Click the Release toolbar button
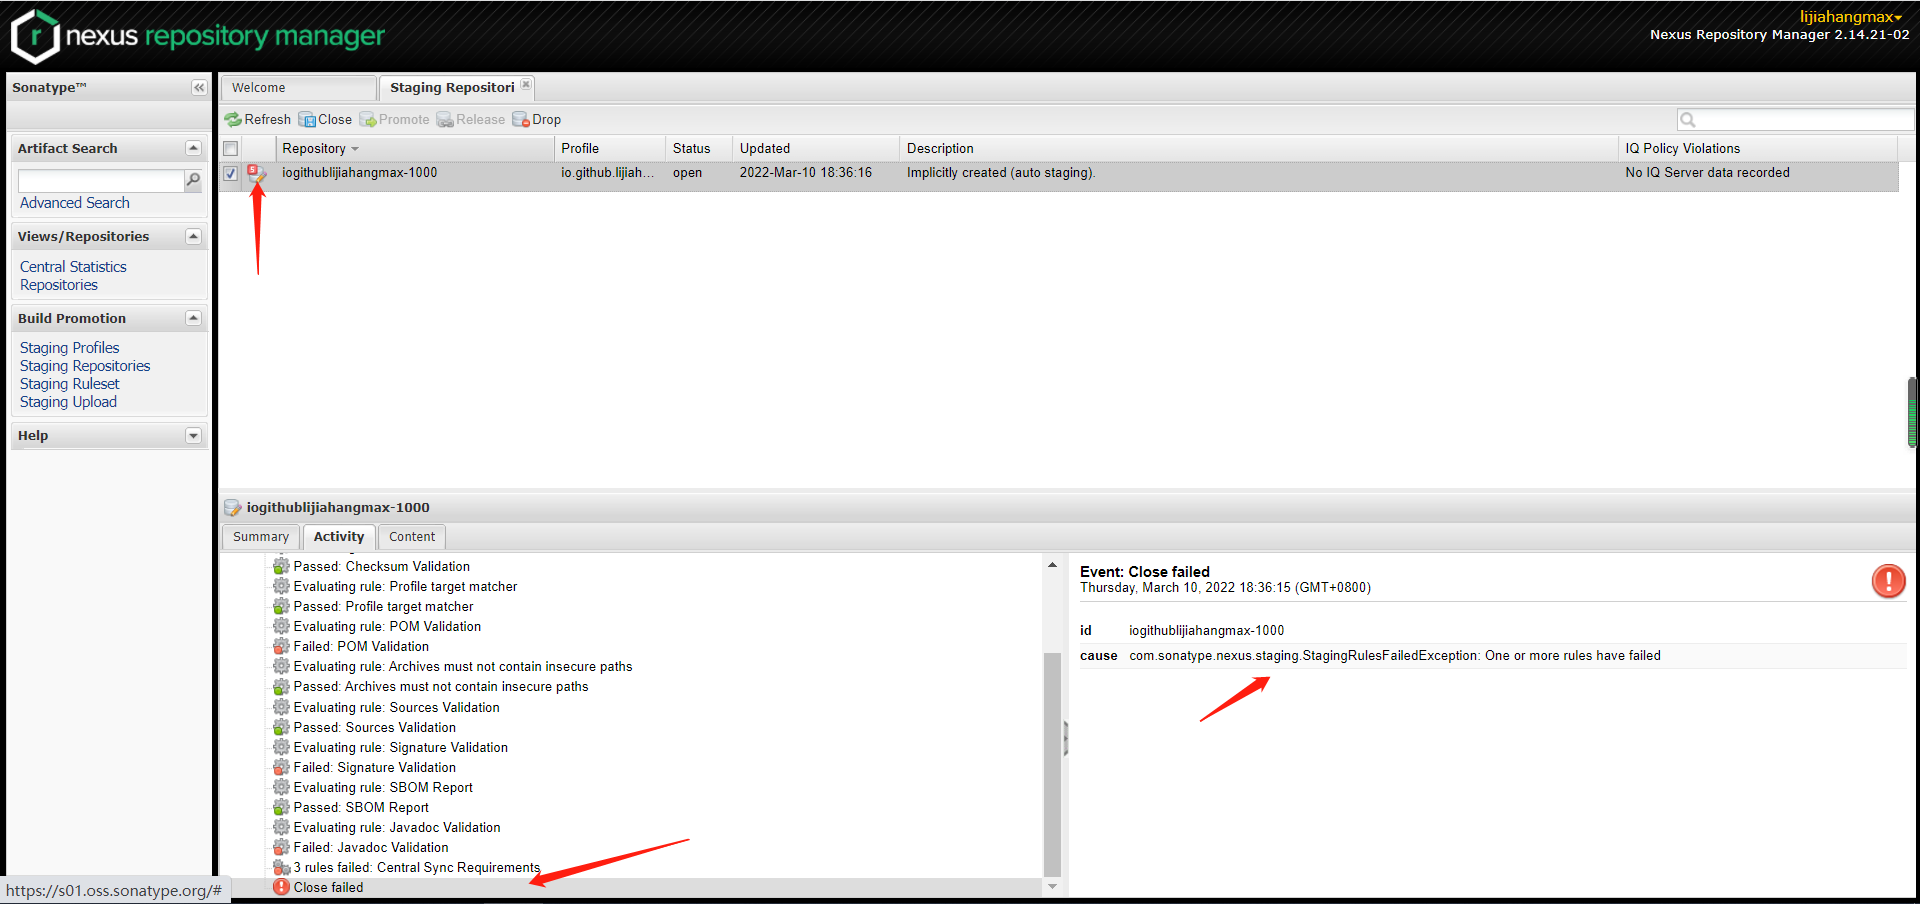The height and width of the screenshot is (904, 1920). tap(471, 119)
